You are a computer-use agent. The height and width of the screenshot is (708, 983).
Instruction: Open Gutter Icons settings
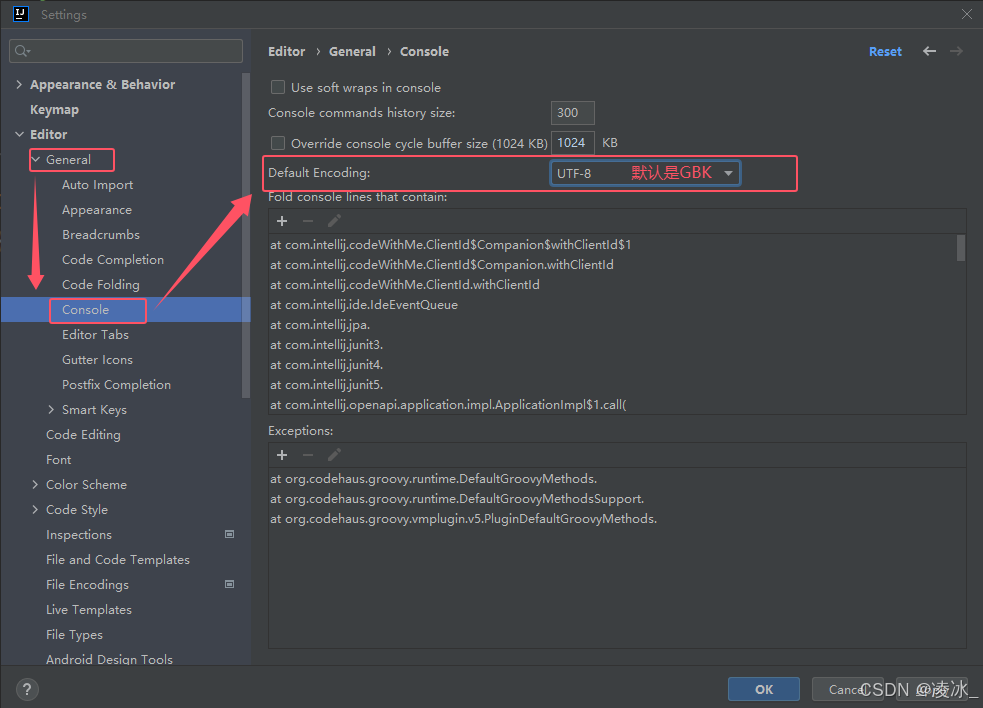coord(97,360)
